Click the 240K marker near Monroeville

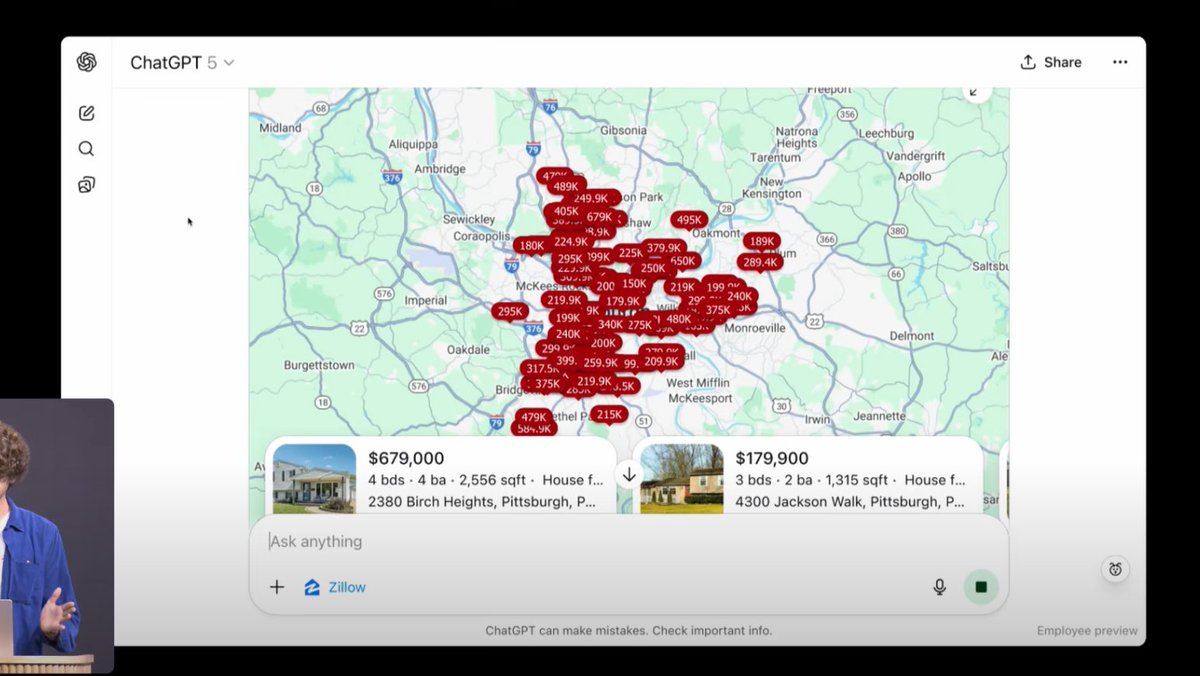pyautogui.click(x=740, y=297)
